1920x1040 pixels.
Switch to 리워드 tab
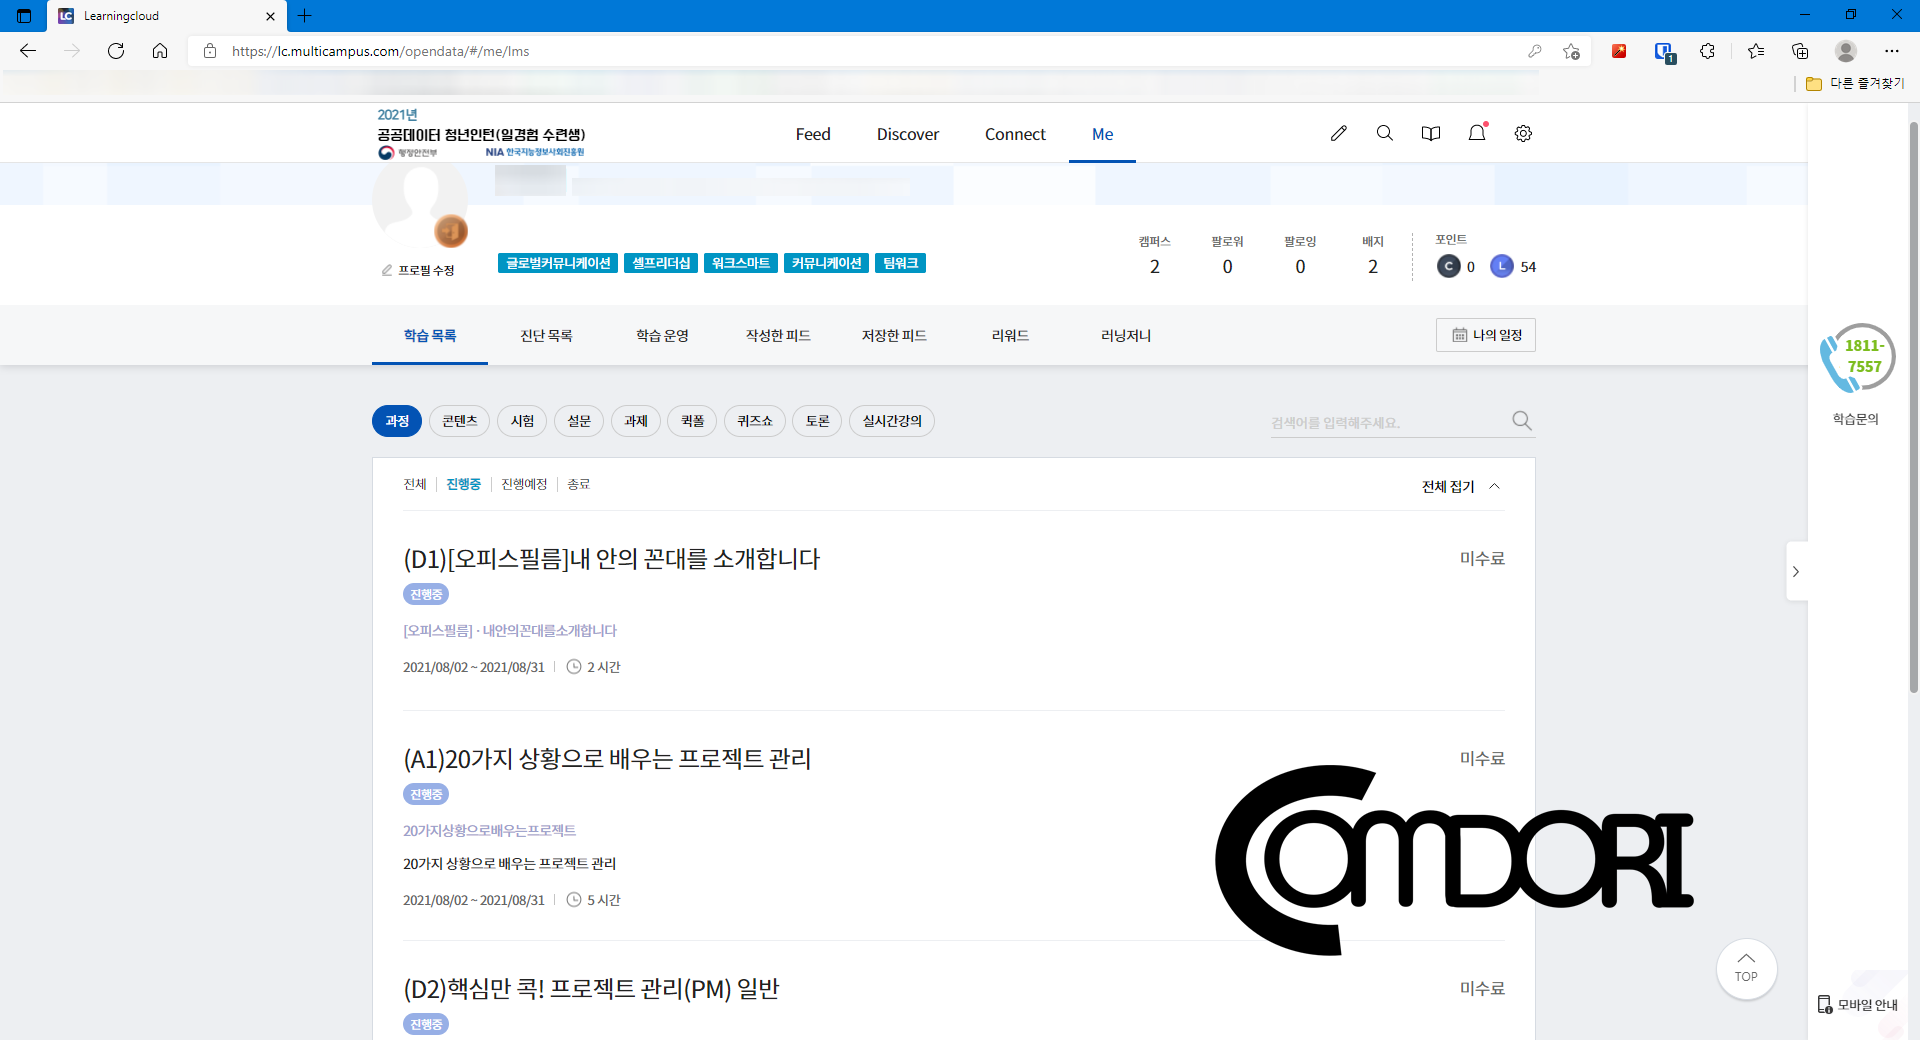click(1010, 336)
